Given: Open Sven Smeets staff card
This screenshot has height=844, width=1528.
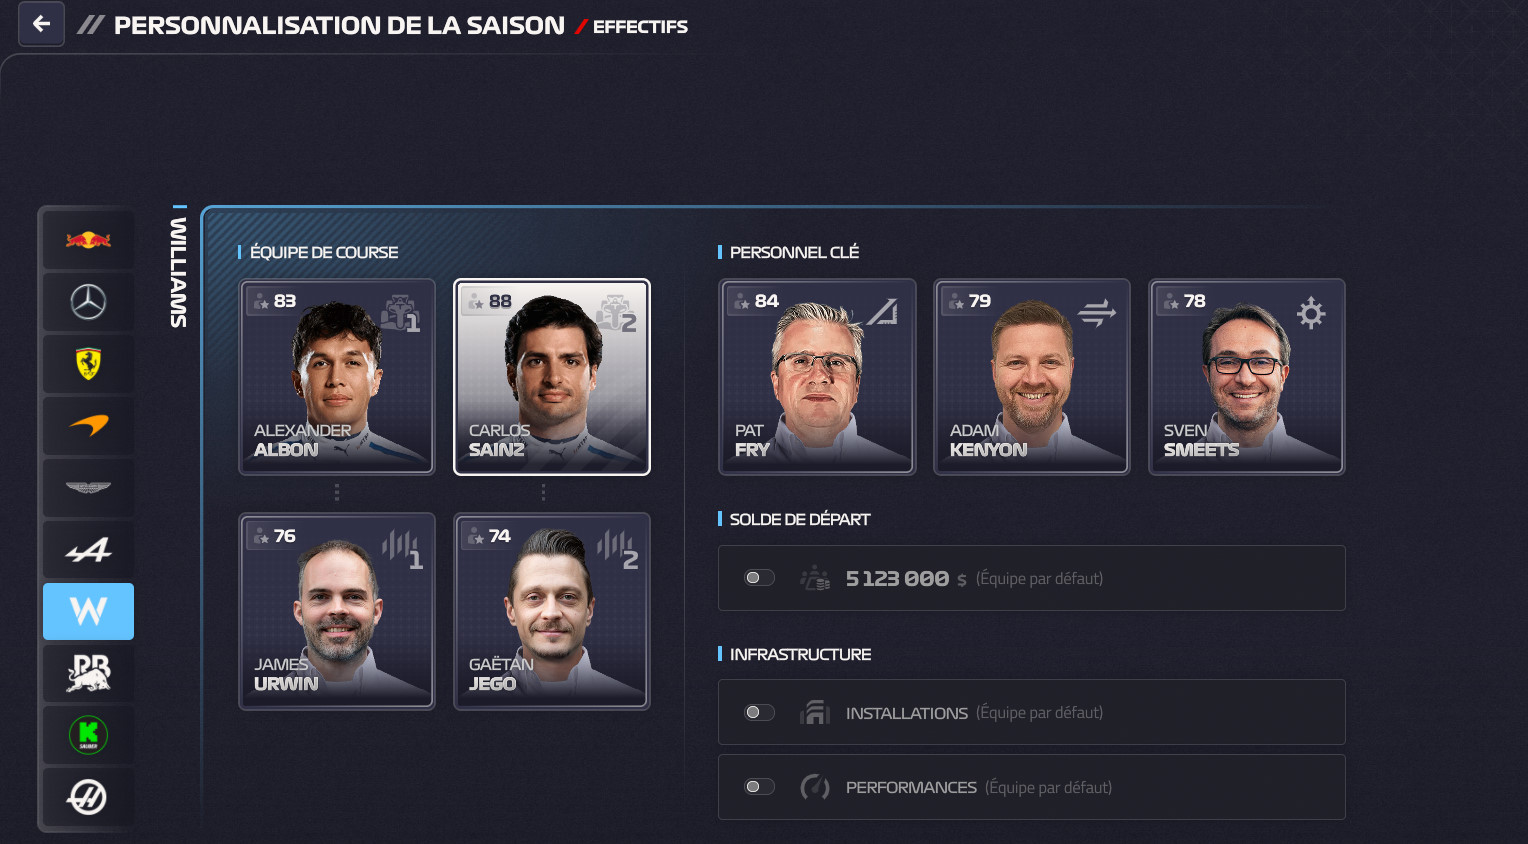Looking at the screenshot, I should click(x=1247, y=377).
